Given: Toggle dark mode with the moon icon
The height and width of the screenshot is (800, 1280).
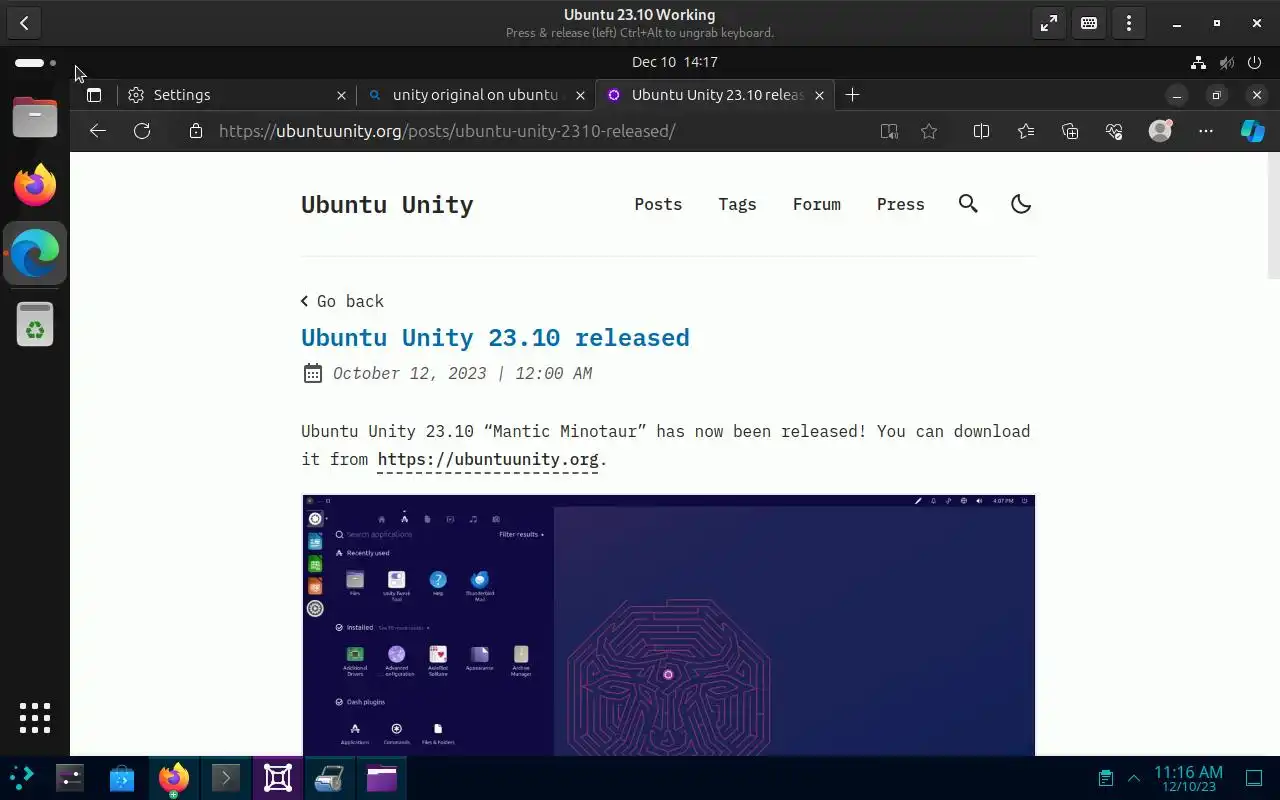Looking at the screenshot, I should pos(1021,204).
